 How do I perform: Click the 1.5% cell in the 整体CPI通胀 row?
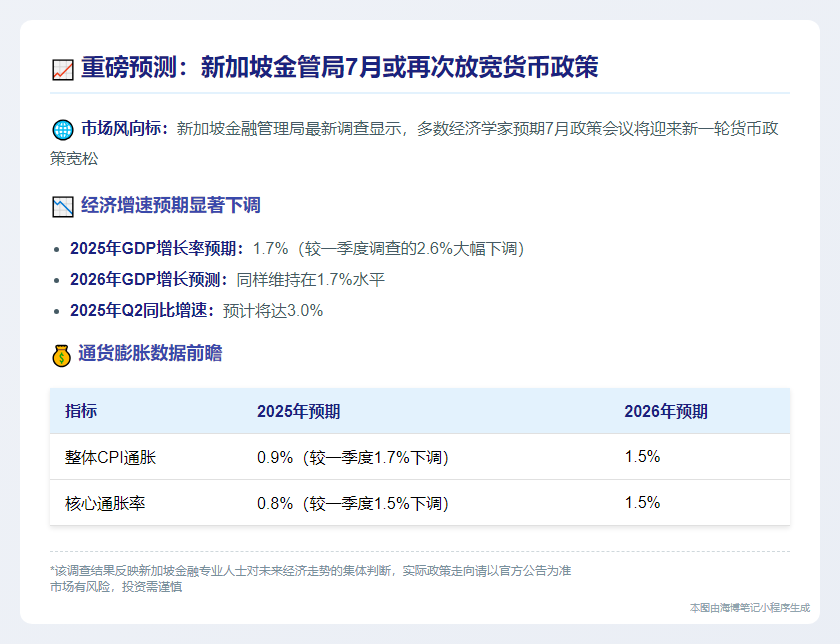click(x=642, y=456)
